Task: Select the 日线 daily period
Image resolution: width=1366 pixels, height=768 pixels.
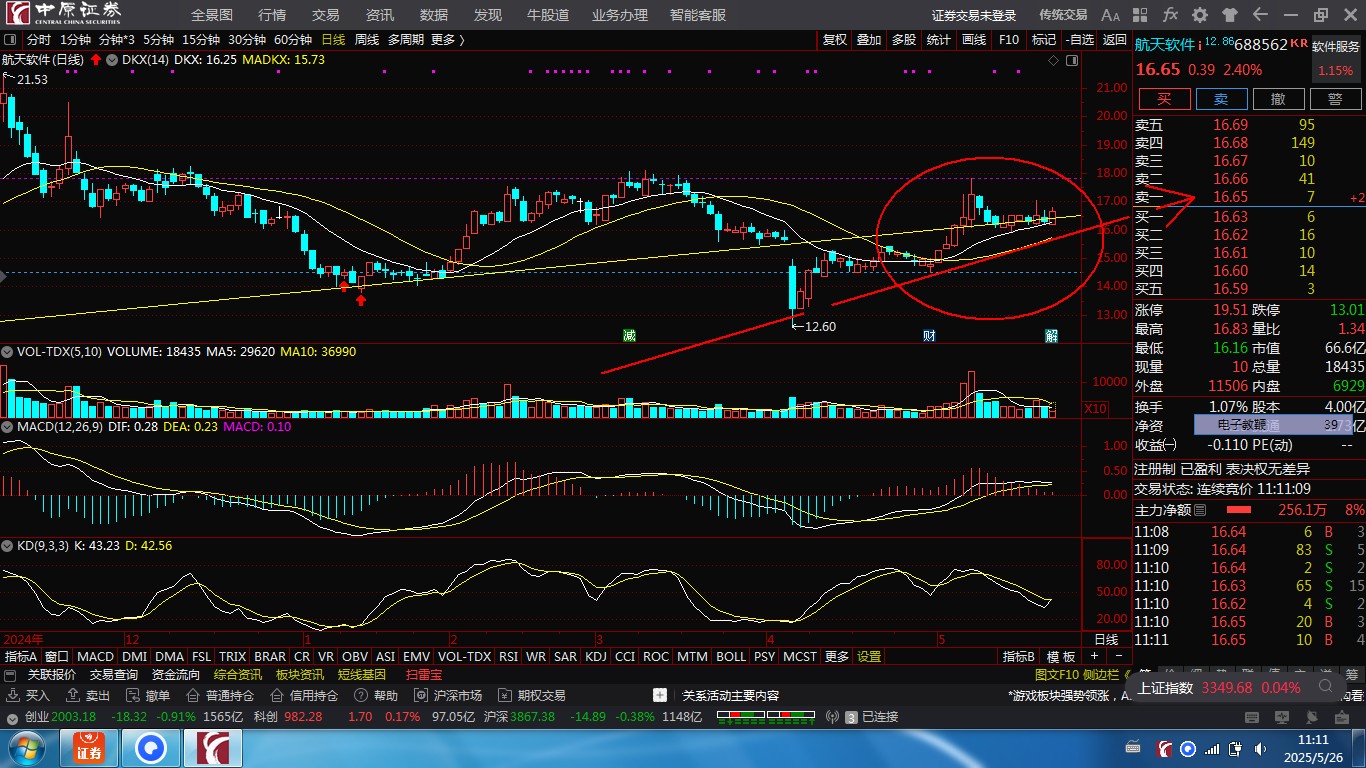Action: point(333,40)
